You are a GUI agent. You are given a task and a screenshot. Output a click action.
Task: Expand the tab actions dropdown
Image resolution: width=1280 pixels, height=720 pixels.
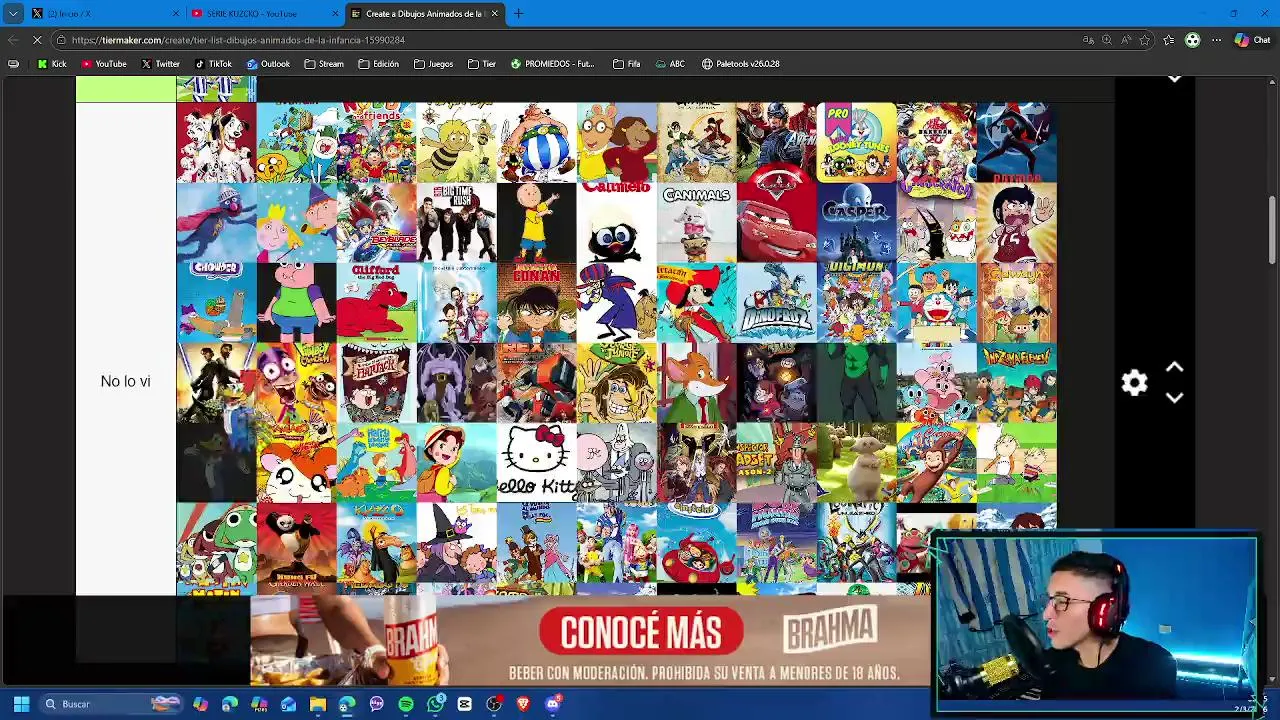pos(13,14)
